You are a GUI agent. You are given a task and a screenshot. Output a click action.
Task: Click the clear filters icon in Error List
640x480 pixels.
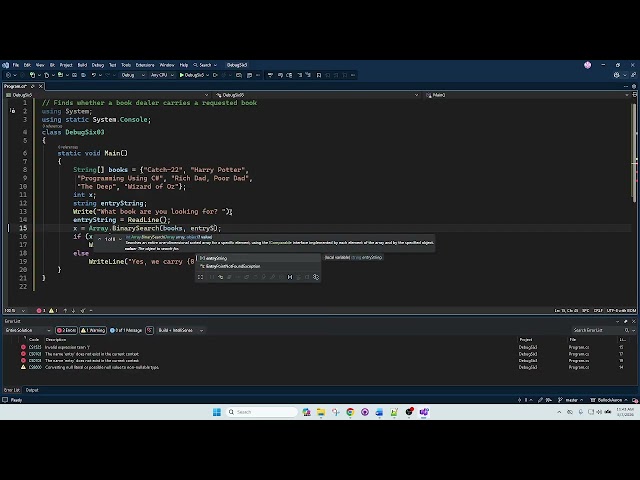click(x=149, y=330)
